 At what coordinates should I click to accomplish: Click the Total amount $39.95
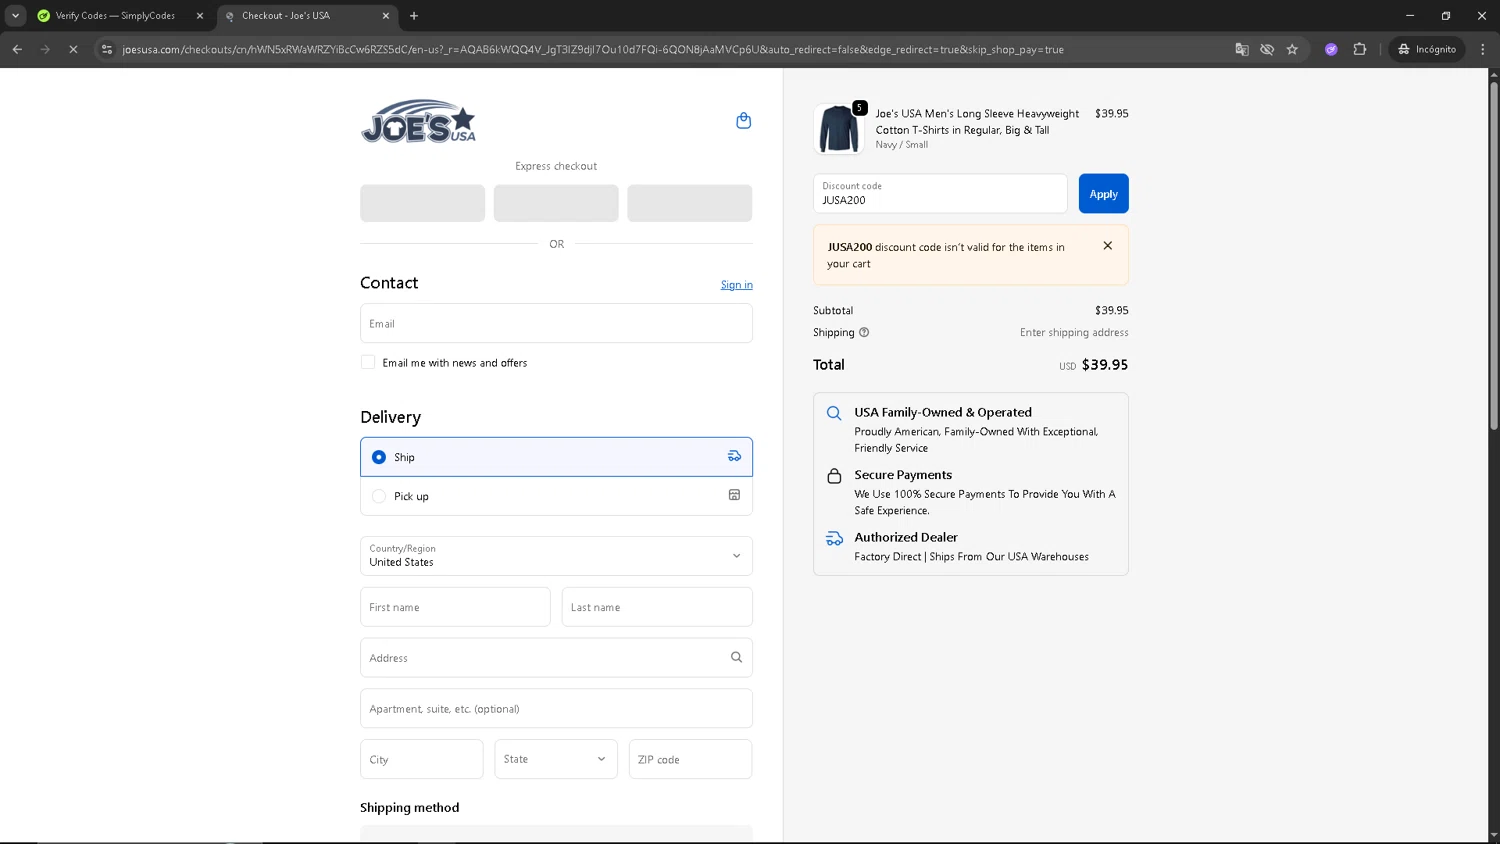1104,365
